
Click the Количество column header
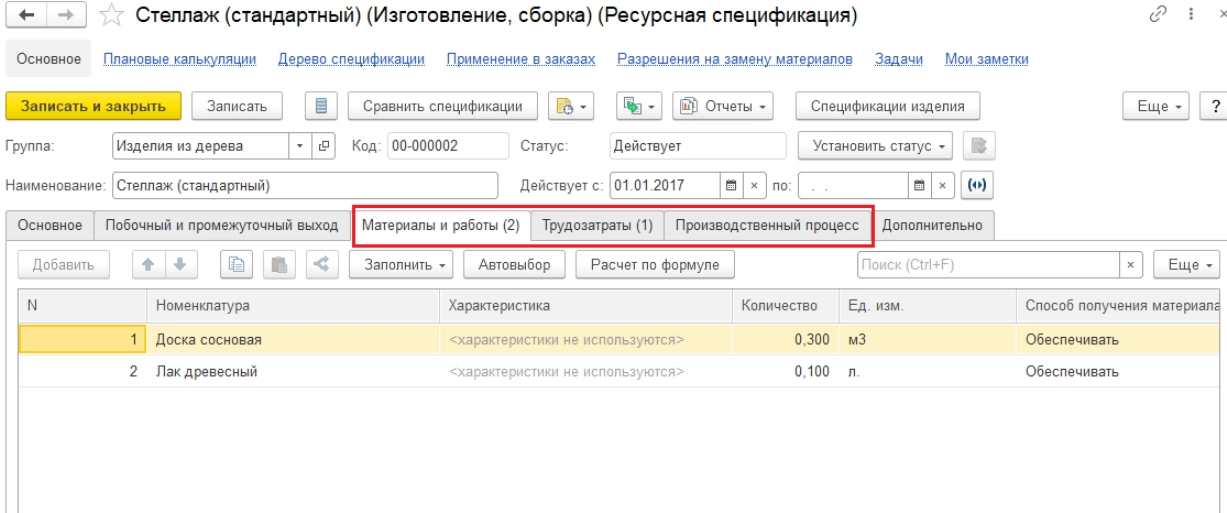[785, 305]
